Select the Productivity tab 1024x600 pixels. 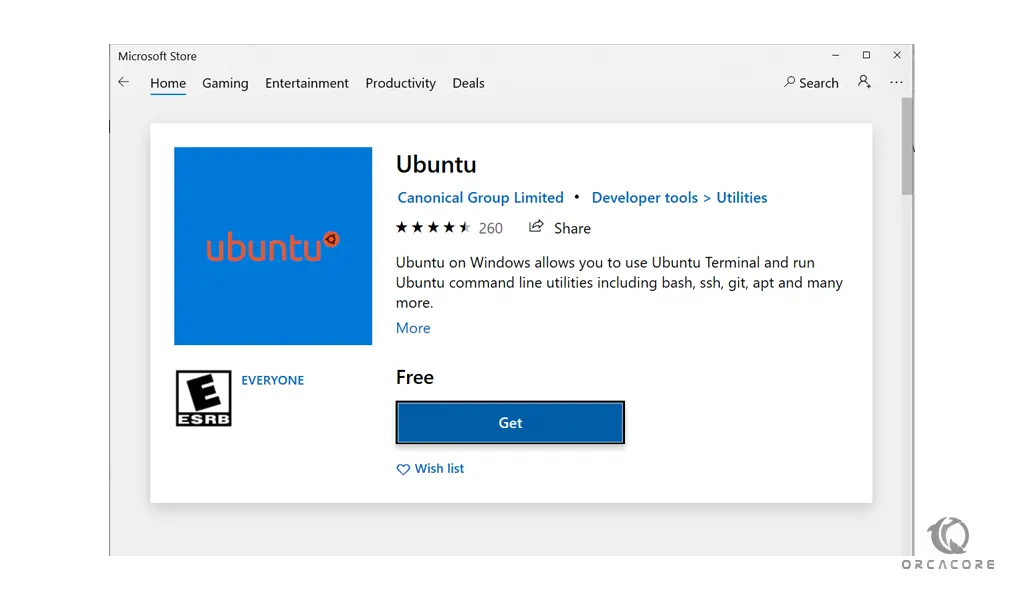(400, 84)
